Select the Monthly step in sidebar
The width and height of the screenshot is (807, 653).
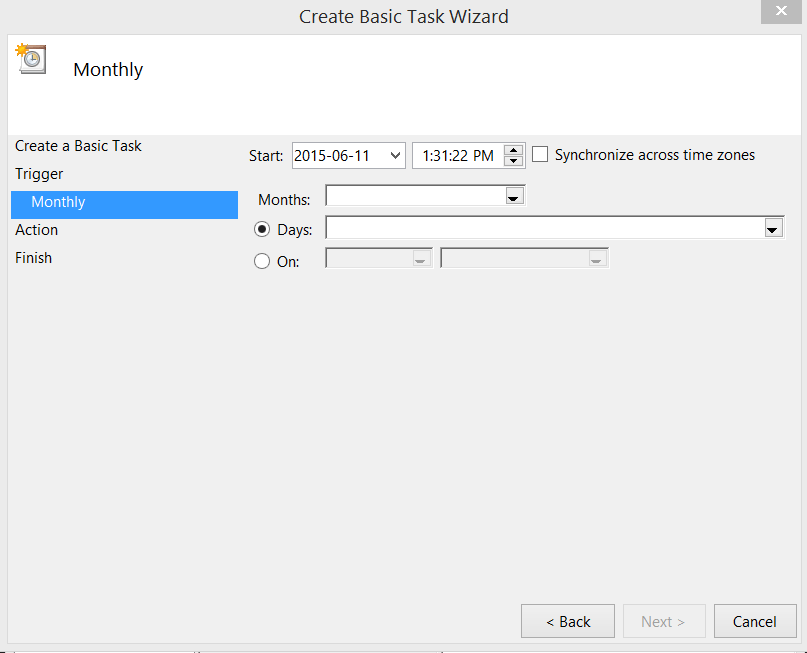click(58, 202)
